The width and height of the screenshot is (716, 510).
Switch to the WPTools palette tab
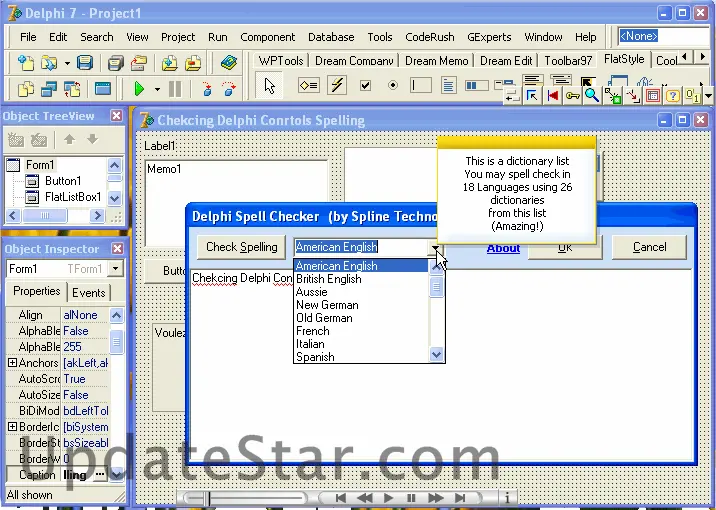tap(280, 61)
